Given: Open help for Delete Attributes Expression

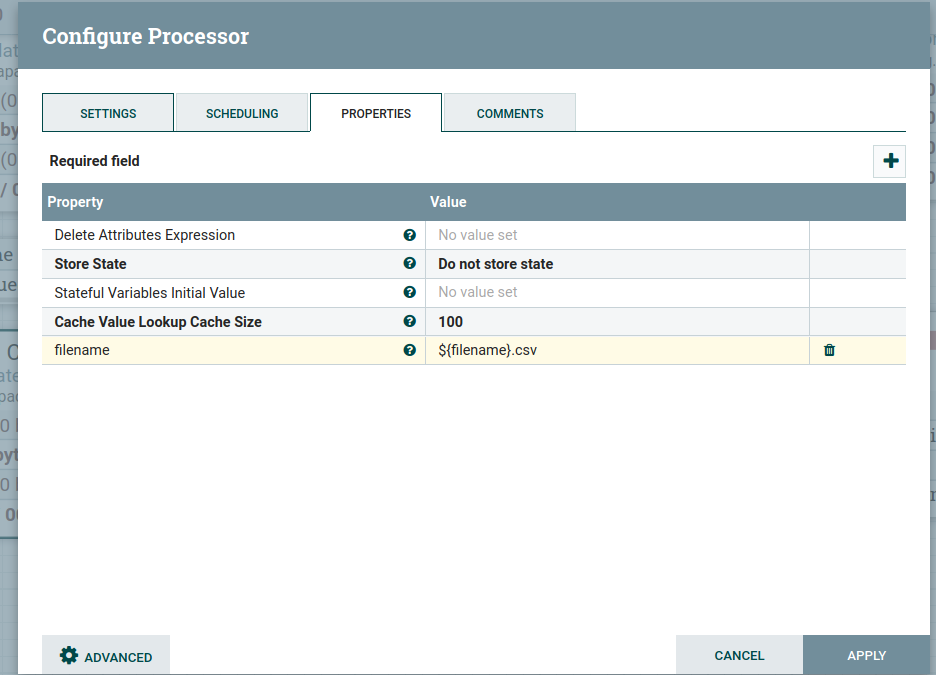Looking at the screenshot, I should tap(409, 235).
